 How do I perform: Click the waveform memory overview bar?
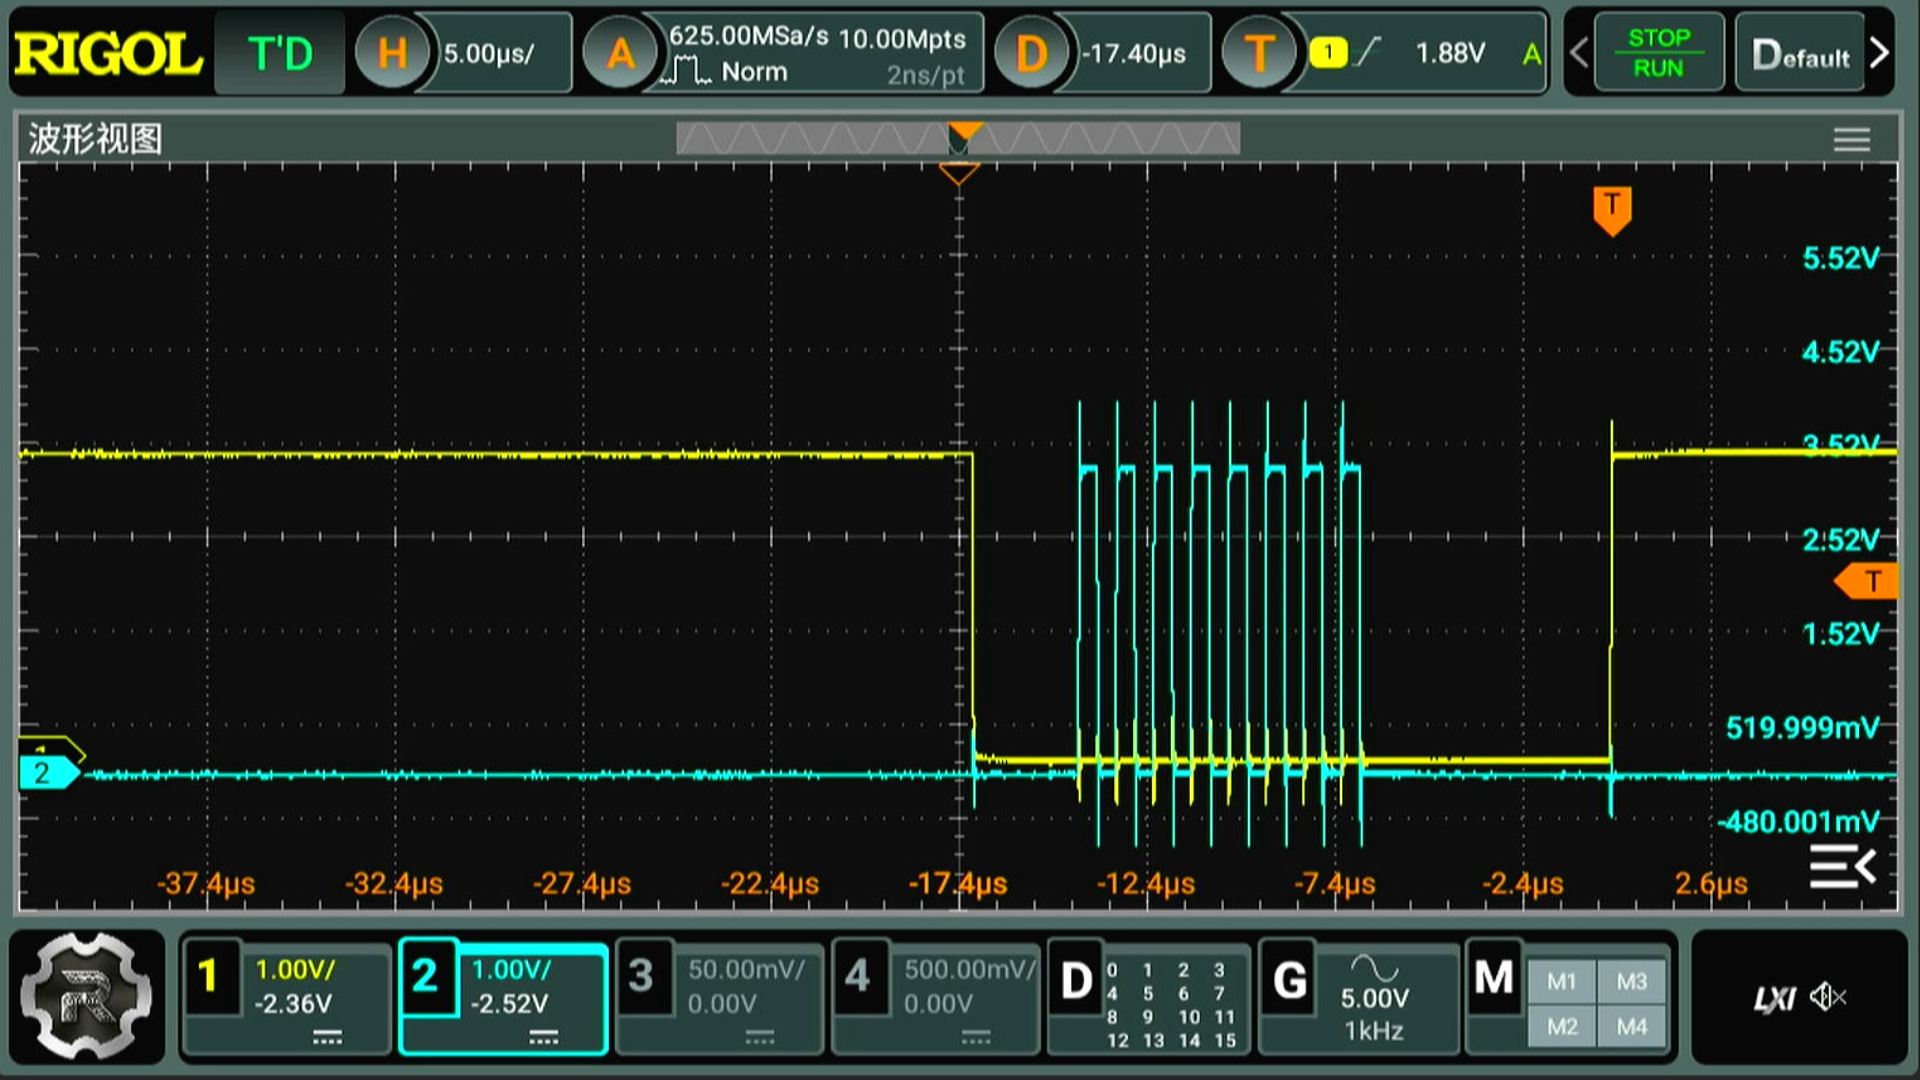[957, 139]
